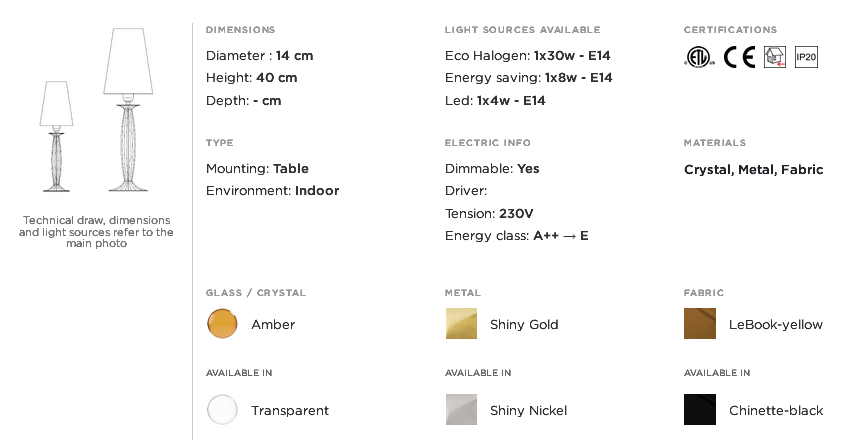Pick the Chinette-black fabric swatch
Viewport: 846px width, 440px height.
[x=700, y=410]
